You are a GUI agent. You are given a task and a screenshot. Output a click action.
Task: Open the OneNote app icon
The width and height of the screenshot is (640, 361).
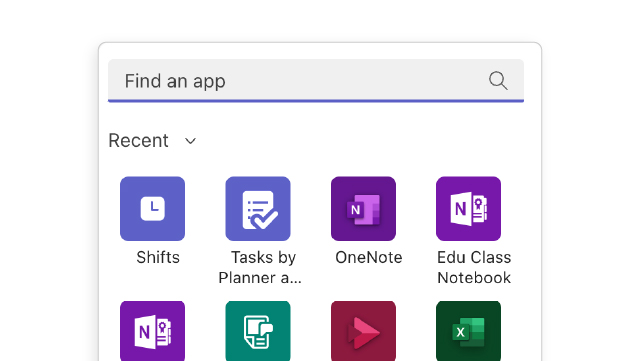(363, 209)
